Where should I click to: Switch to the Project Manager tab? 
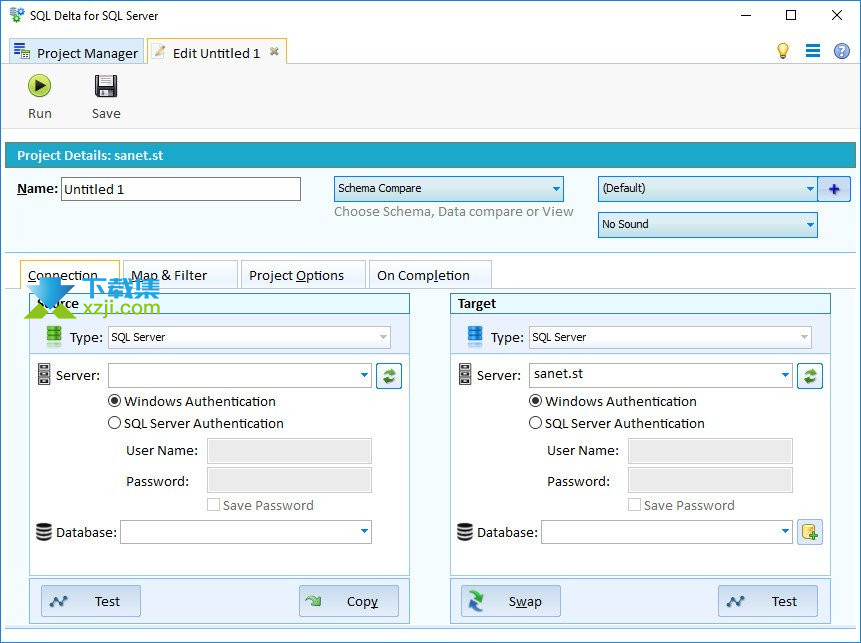pyautogui.click(x=76, y=52)
